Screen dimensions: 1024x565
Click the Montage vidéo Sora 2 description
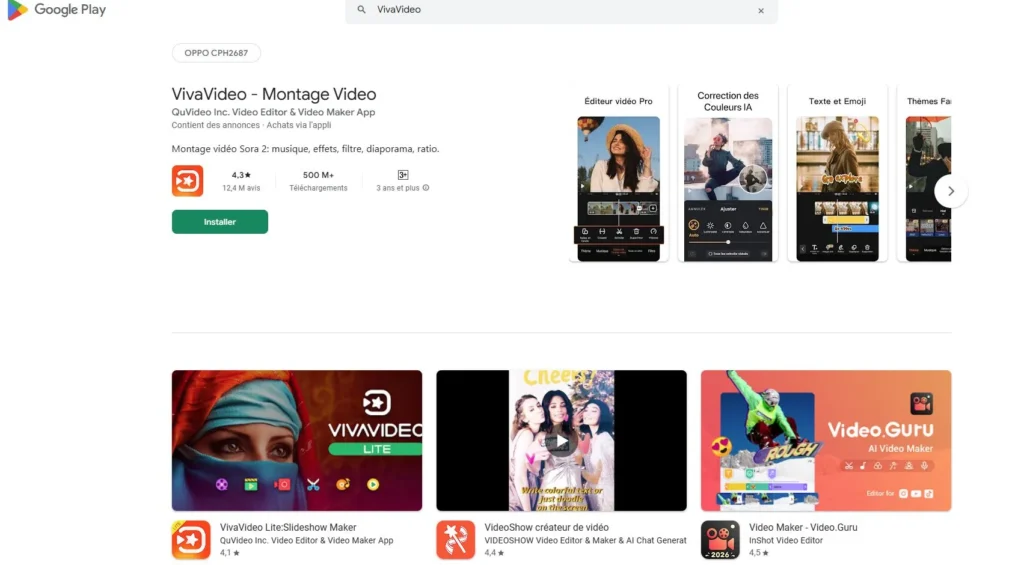click(305, 149)
